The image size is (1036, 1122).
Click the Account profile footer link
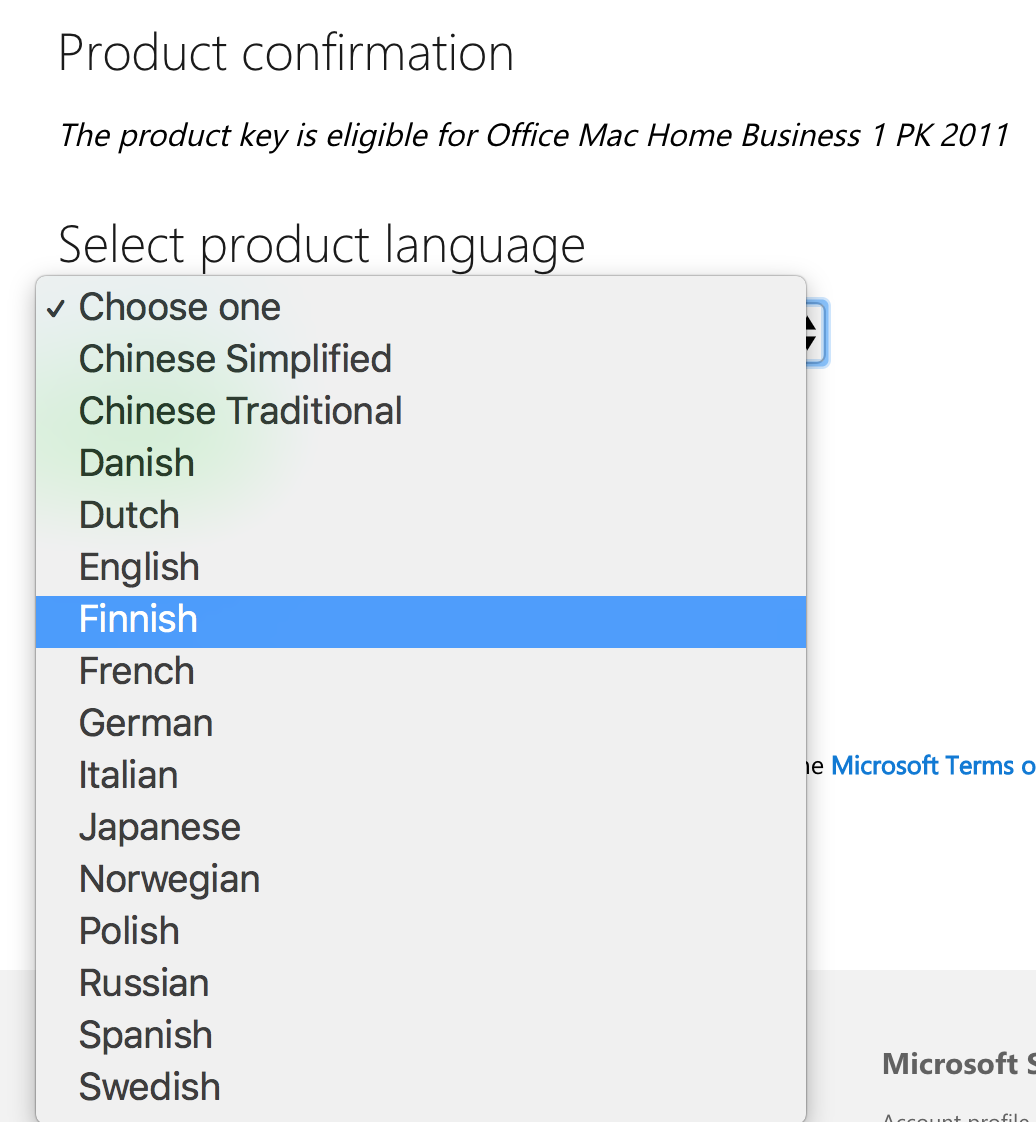coord(958,1116)
